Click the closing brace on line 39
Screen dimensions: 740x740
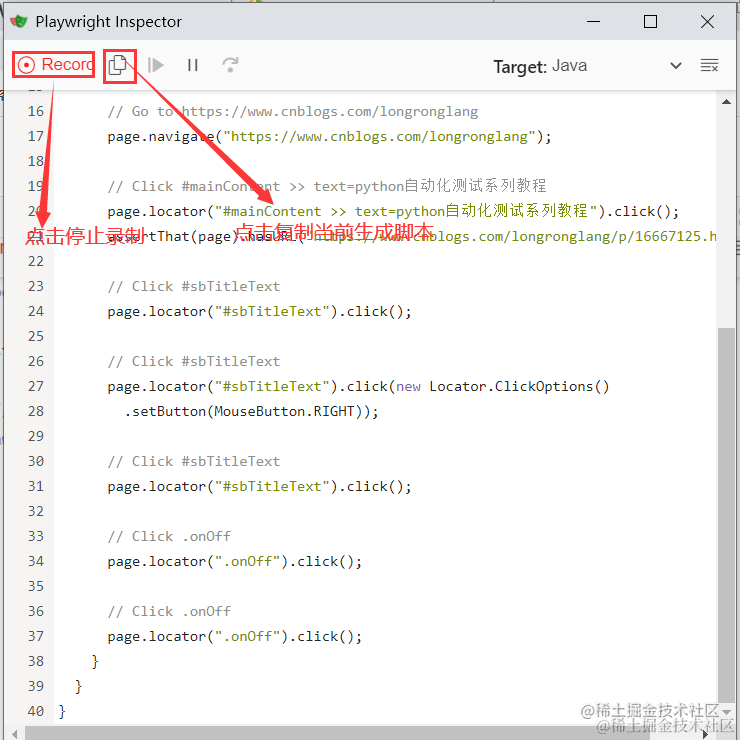click(78, 687)
